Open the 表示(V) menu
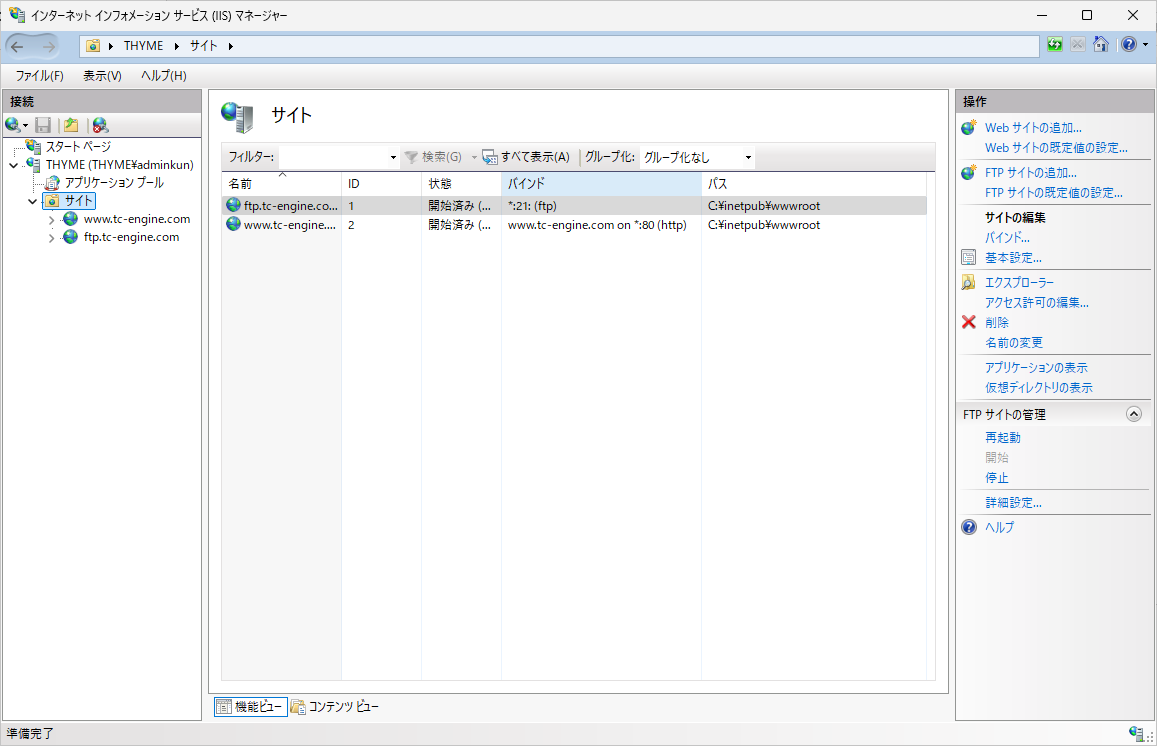Image resolution: width=1157 pixels, height=746 pixels. pos(102,75)
